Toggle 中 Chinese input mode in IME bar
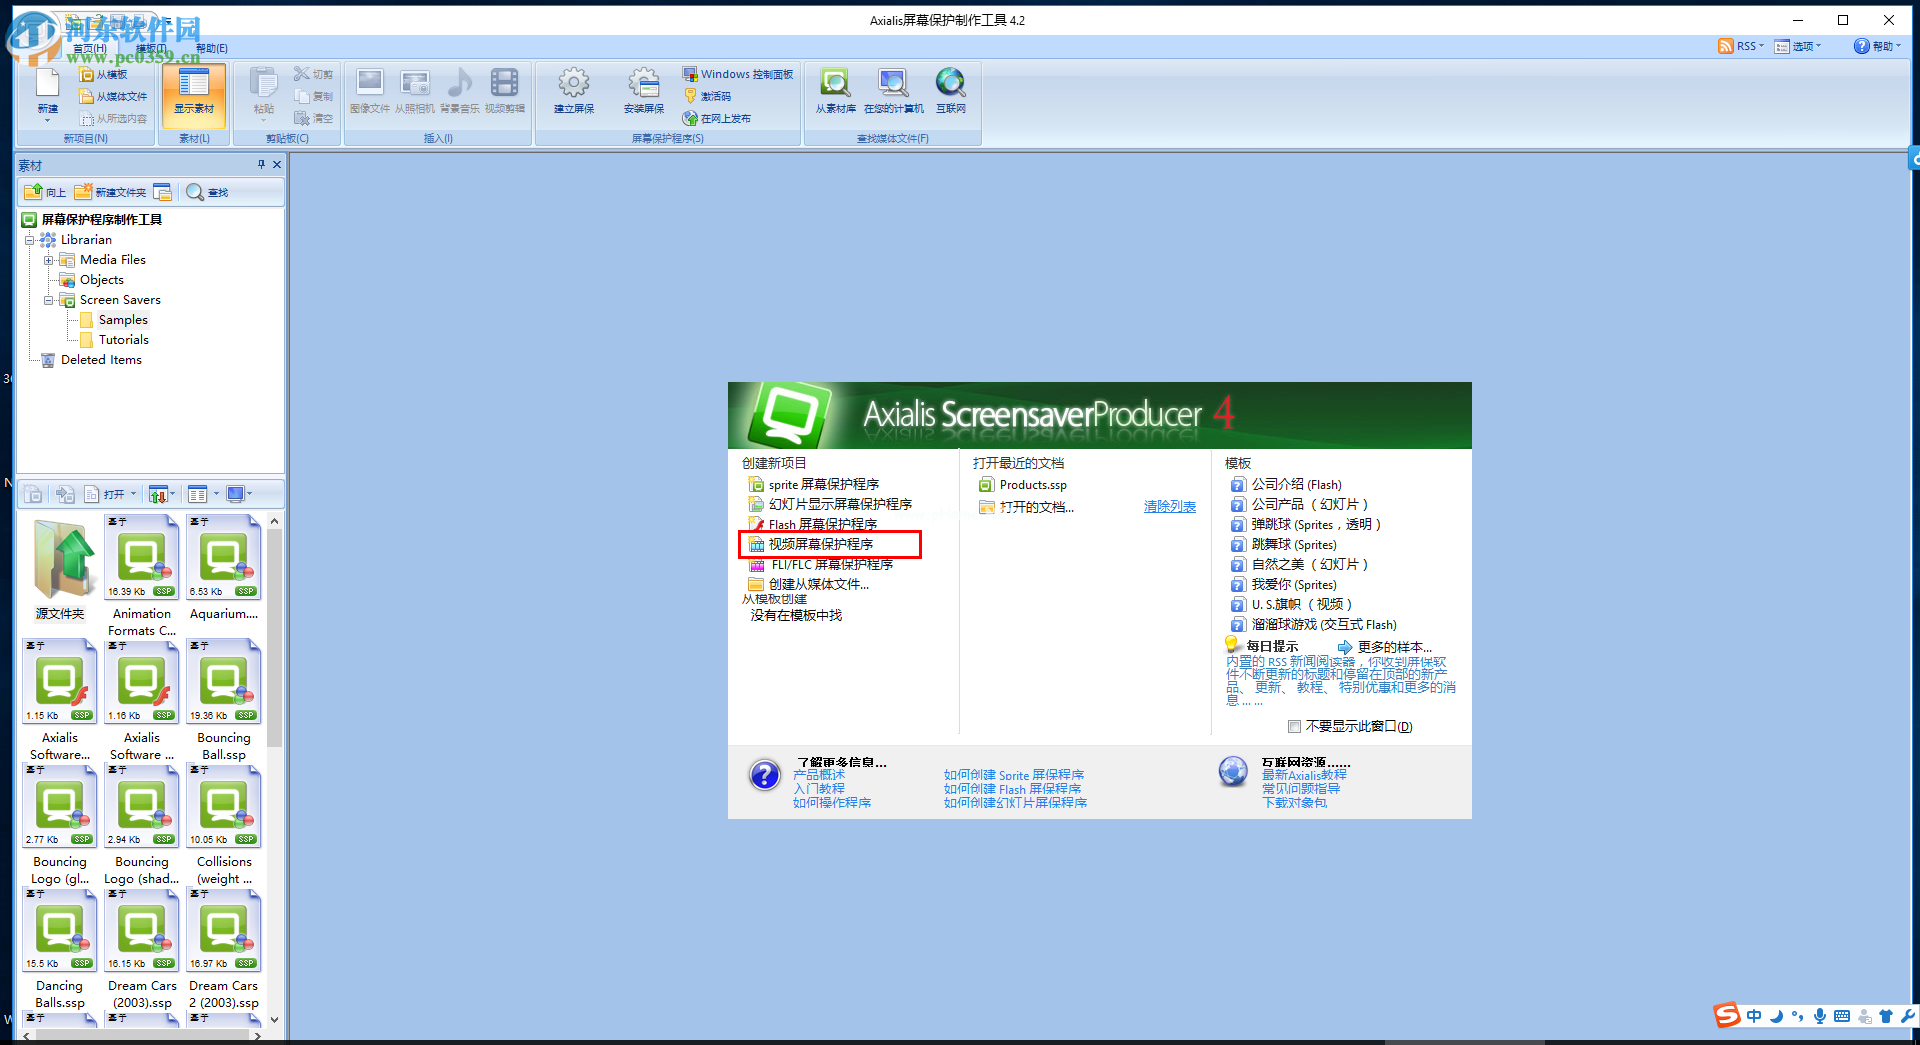Screen dimensions: 1920x1045 [1755, 1016]
